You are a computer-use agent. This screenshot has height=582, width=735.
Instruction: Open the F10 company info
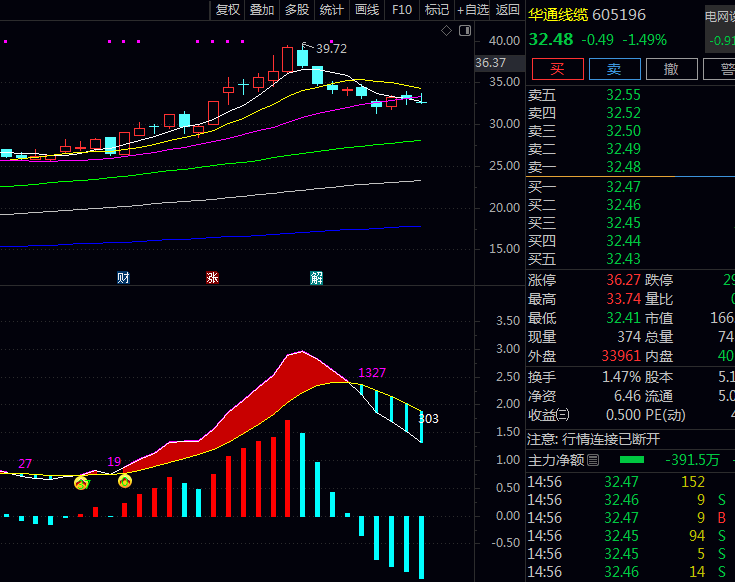(402, 10)
